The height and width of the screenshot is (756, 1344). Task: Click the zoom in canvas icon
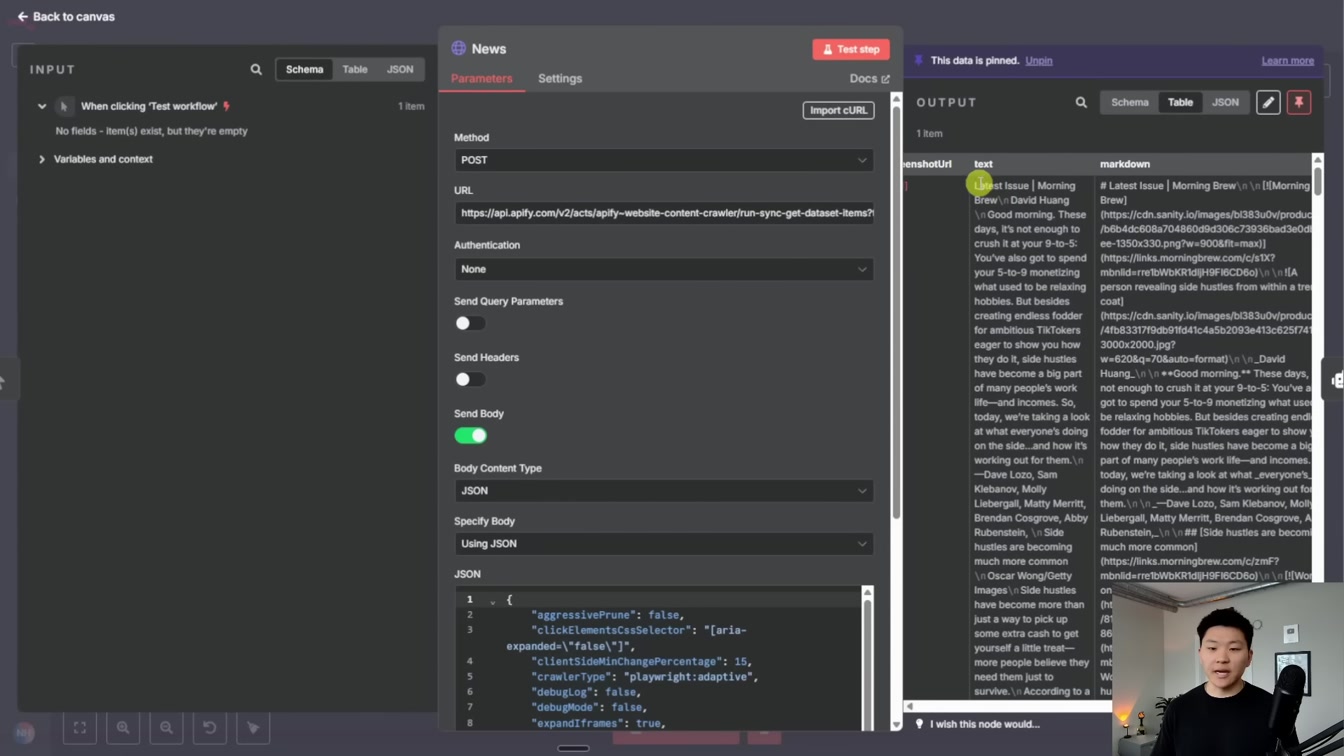pos(123,728)
